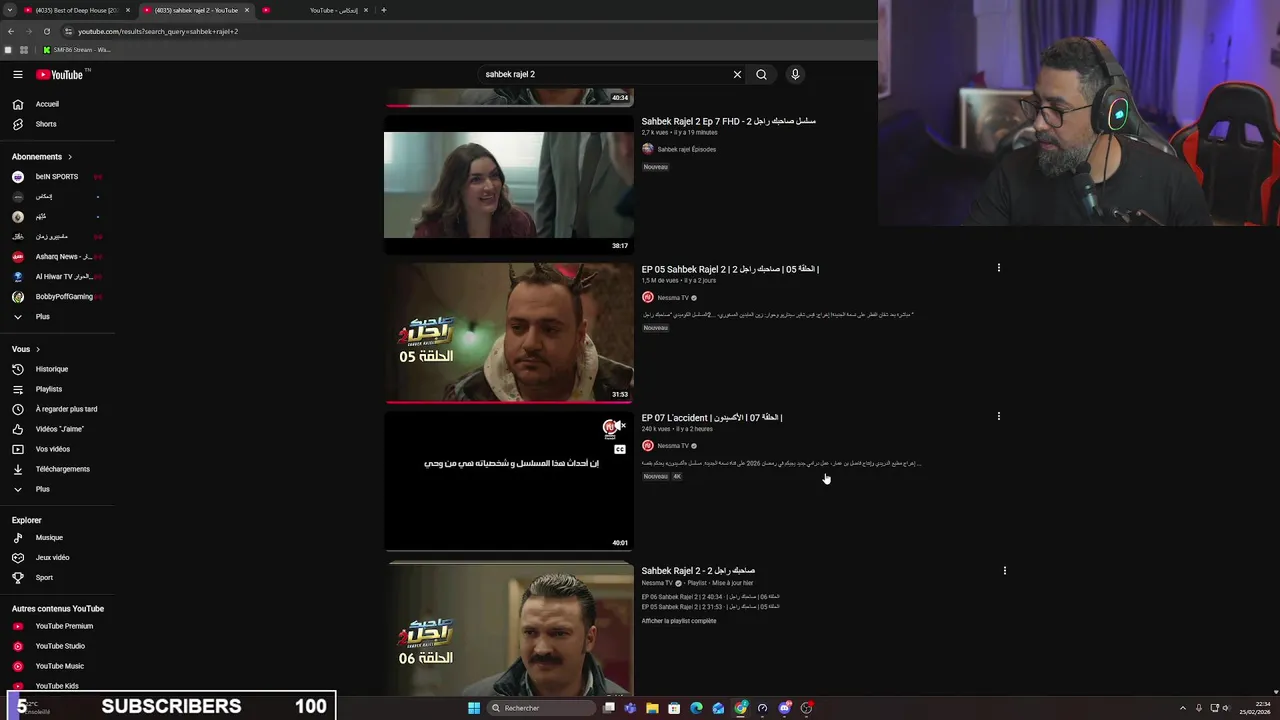Click the playlist thumbnail showing الحلقة 06
The height and width of the screenshot is (720, 1280).
point(509,630)
